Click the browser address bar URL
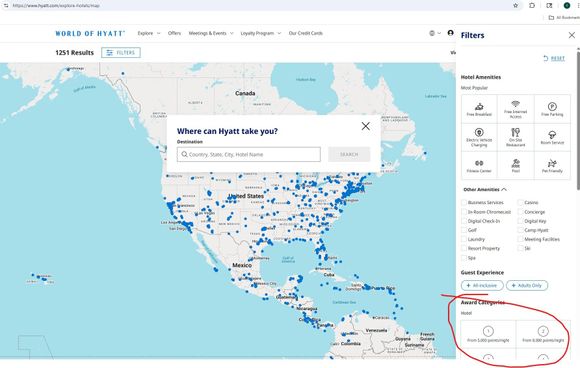 56,6
